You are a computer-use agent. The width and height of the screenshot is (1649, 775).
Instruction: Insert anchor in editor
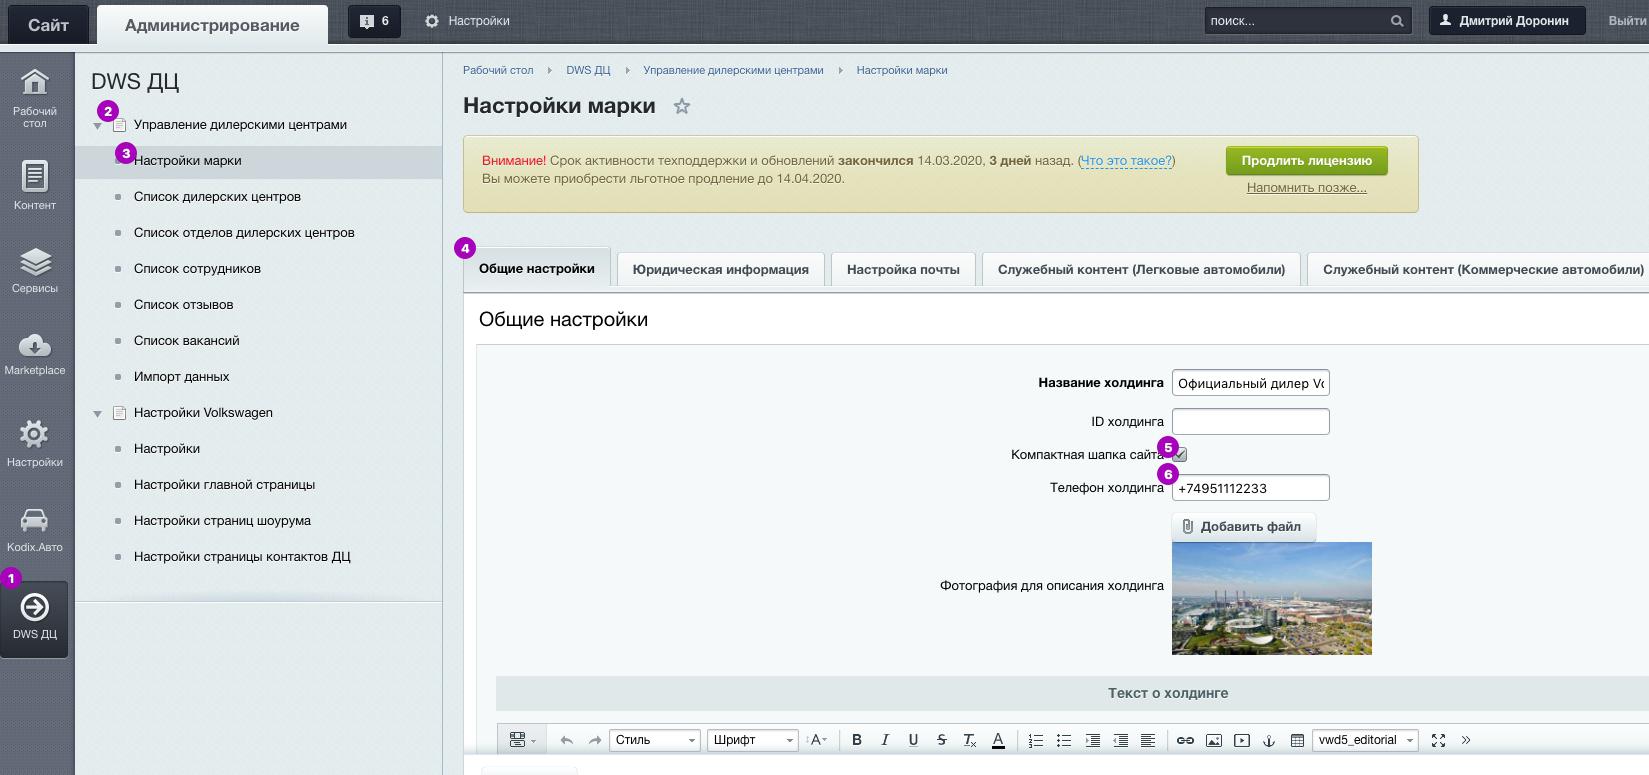click(x=1269, y=740)
